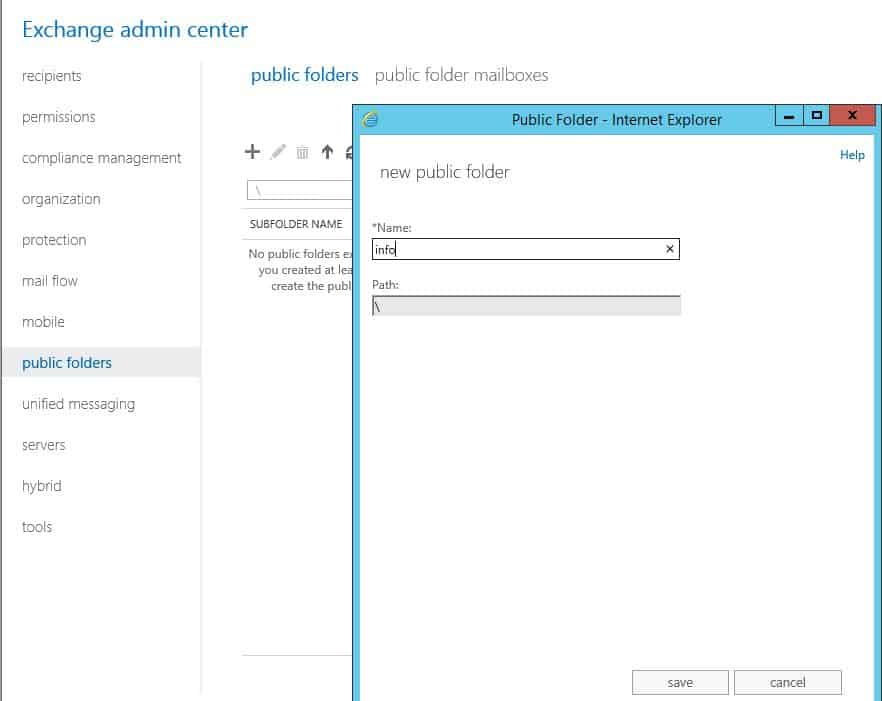Click the up arrow parent folder icon
The image size is (882, 701).
(327, 152)
